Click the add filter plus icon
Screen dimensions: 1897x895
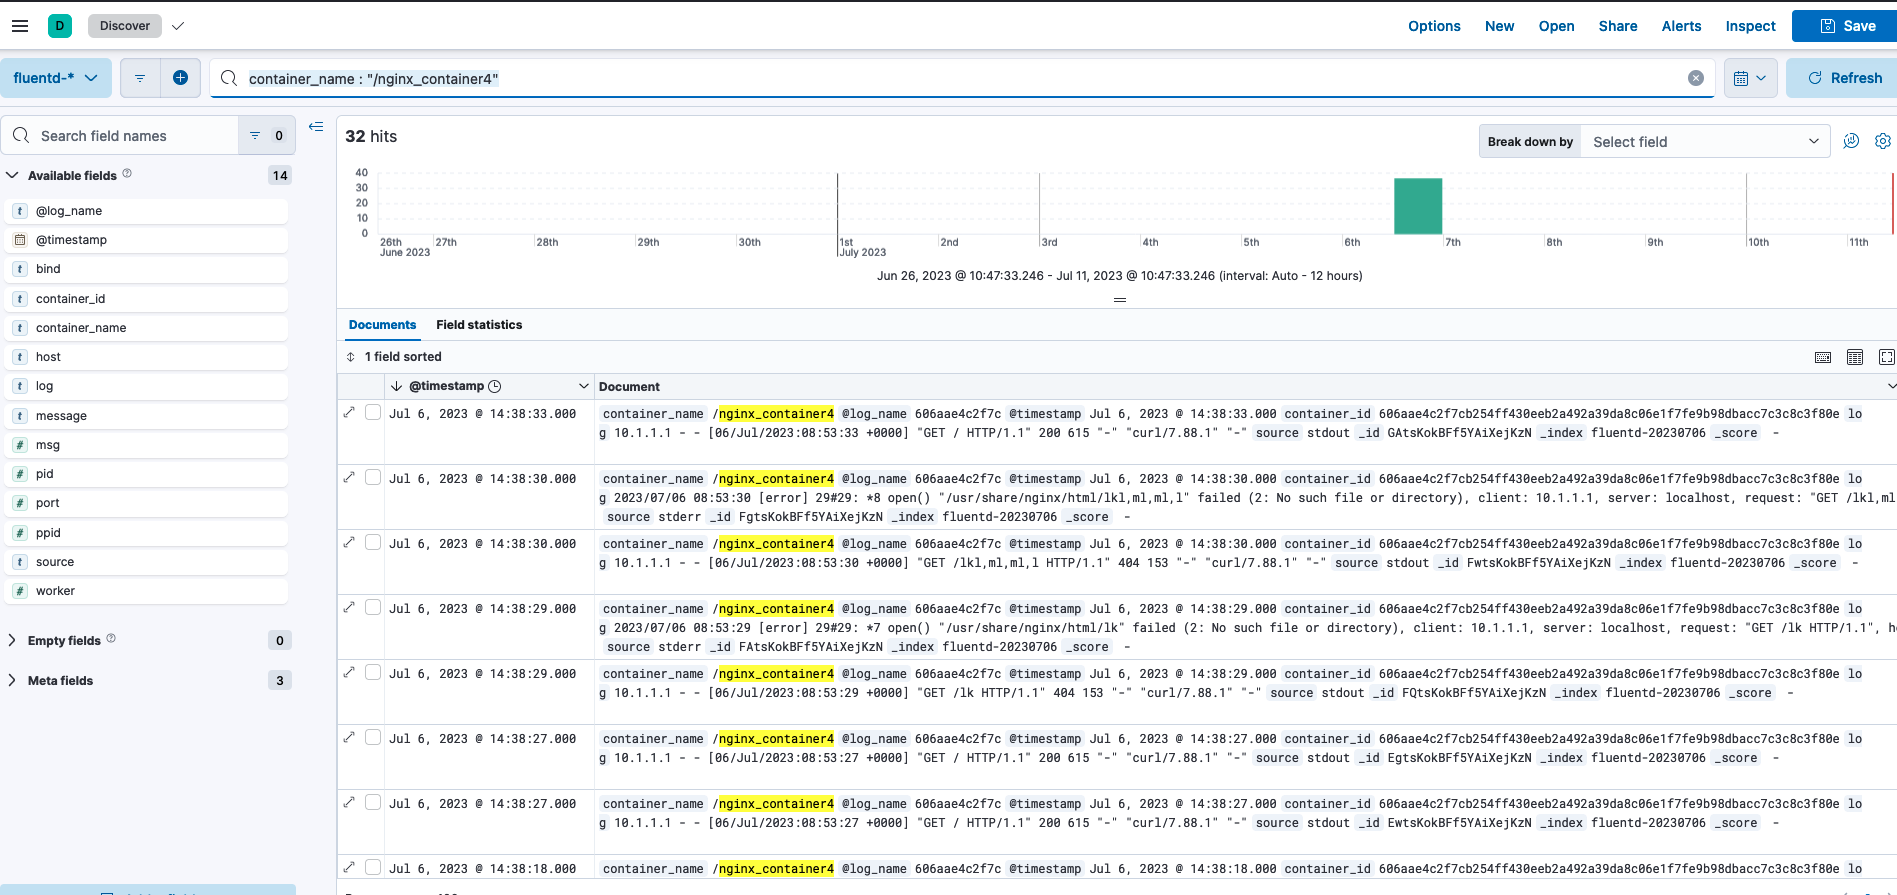180,78
